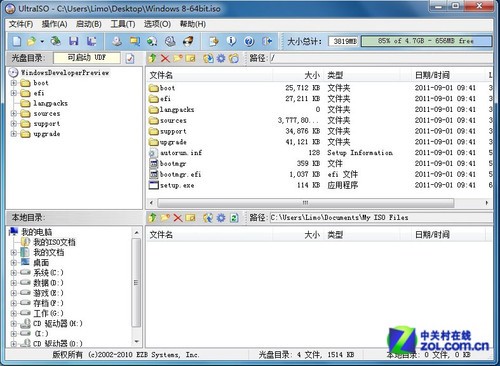Click the Open folder icon in toolbar
Image resolution: width=500 pixels, height=366 pixels.
pos(32,41)
